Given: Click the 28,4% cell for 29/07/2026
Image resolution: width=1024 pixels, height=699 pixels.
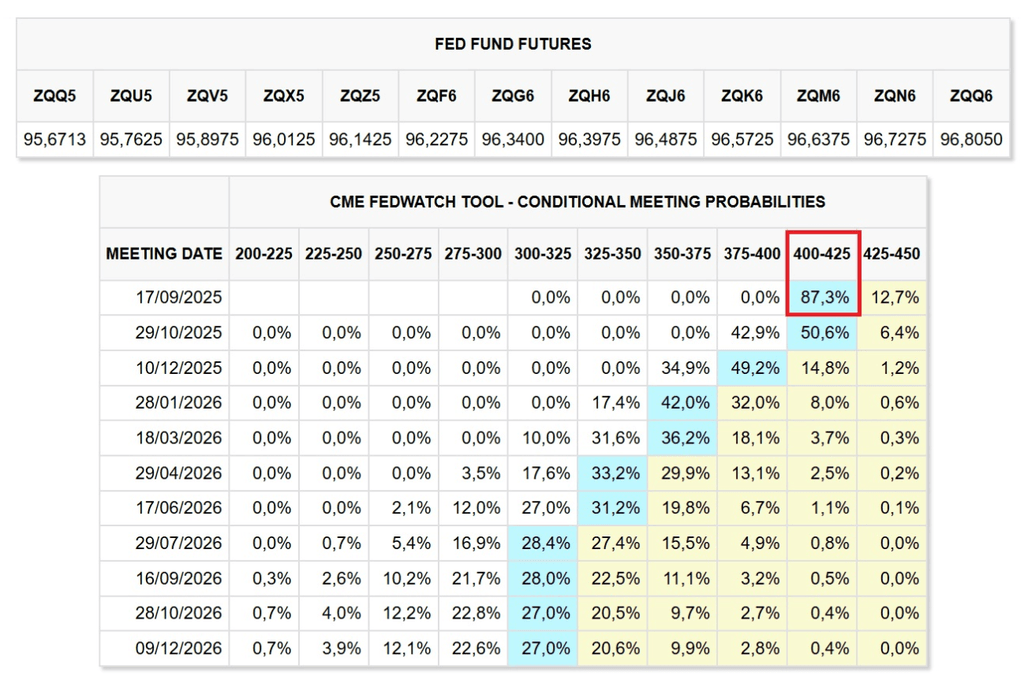Looking at the screenshot, I should point(542,543).
